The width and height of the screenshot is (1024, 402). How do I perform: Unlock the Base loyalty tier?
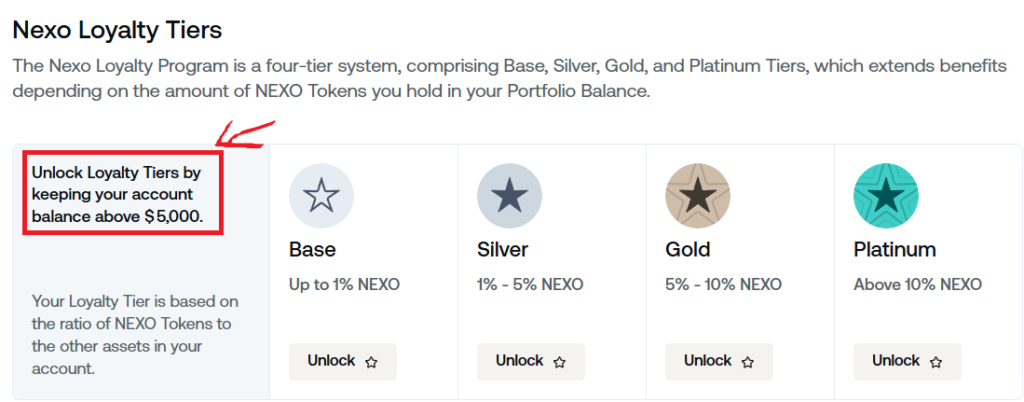tap(343, 362)
